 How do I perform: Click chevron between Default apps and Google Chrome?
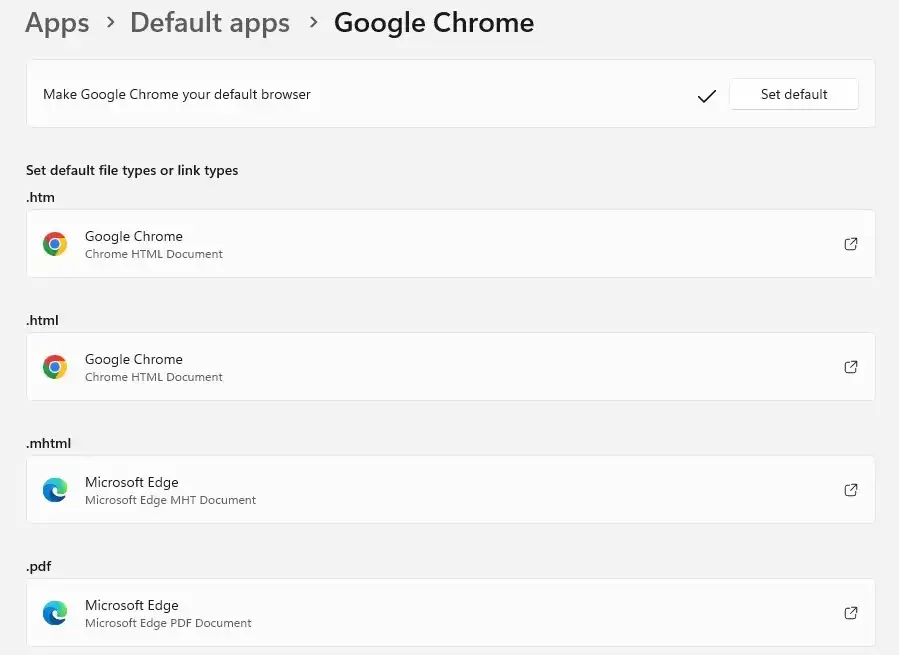click(x=313, y=23)
